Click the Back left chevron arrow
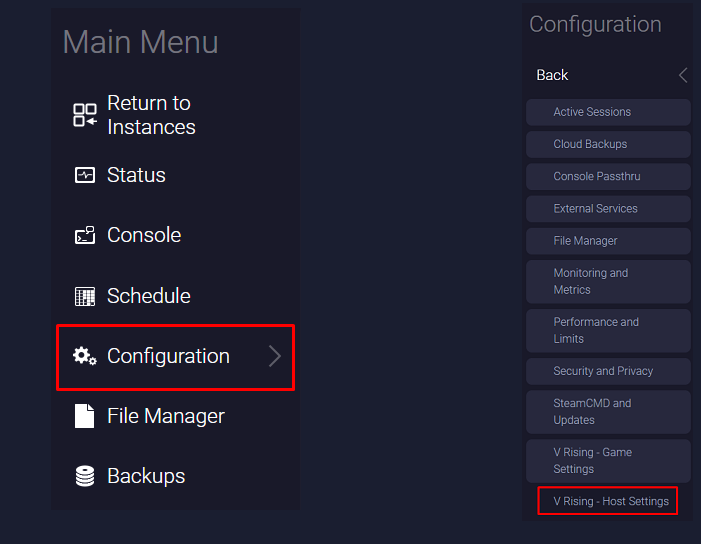The height and width of the screenshot is (544, 701). [683, 75]
